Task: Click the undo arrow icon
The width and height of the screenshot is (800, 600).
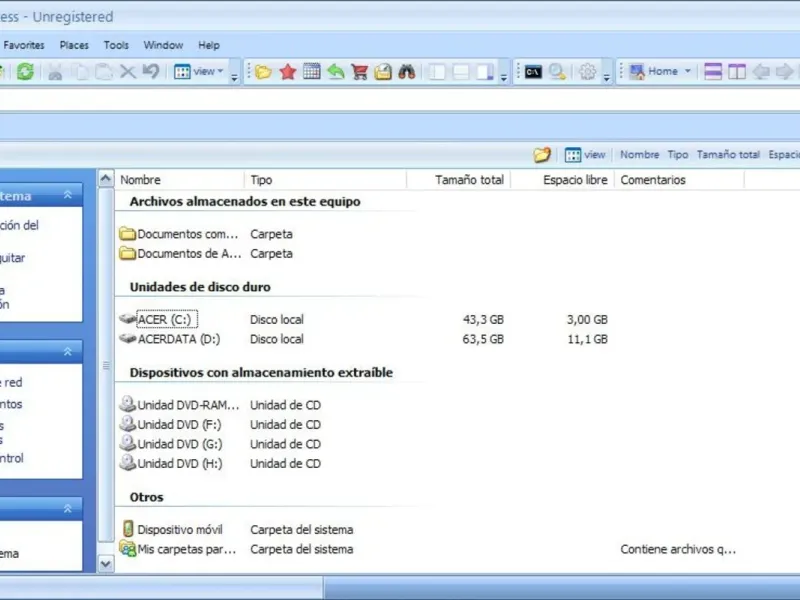Action: 151,71
